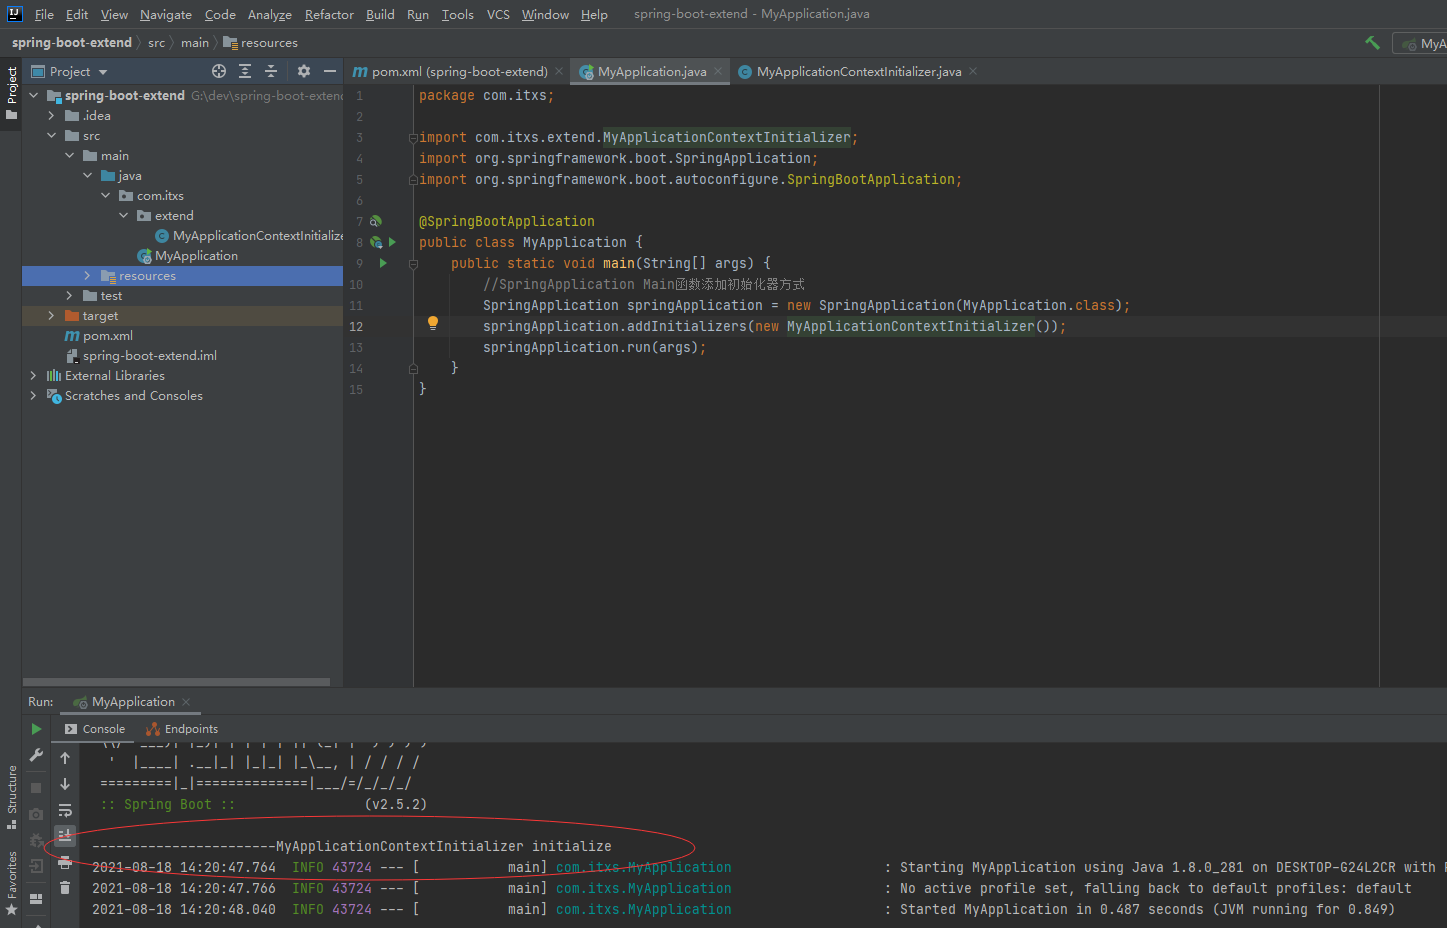Click the print console output icon

[x=65, y=862]
